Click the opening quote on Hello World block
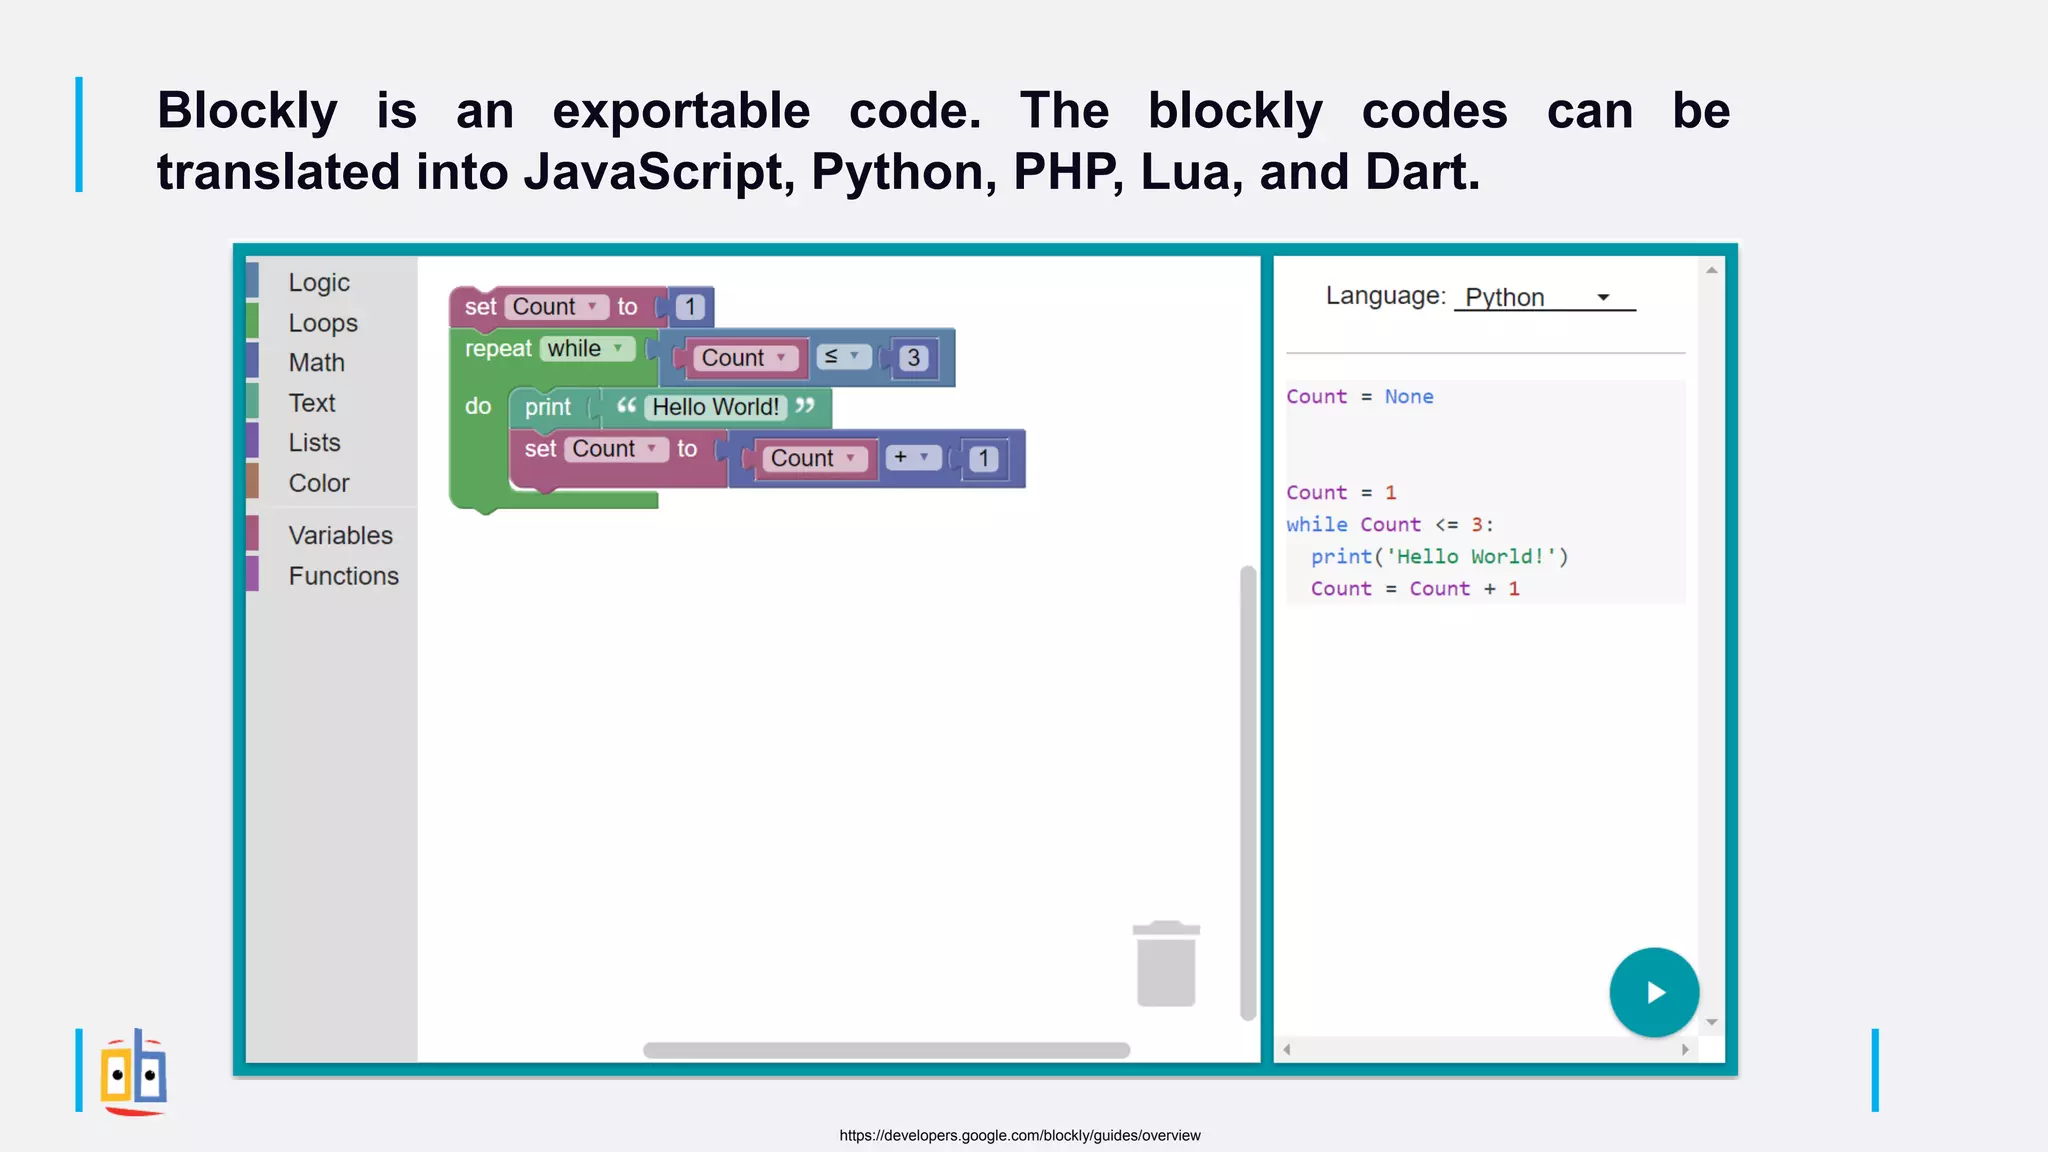2048x1152 pixels. tap(626, 406)
